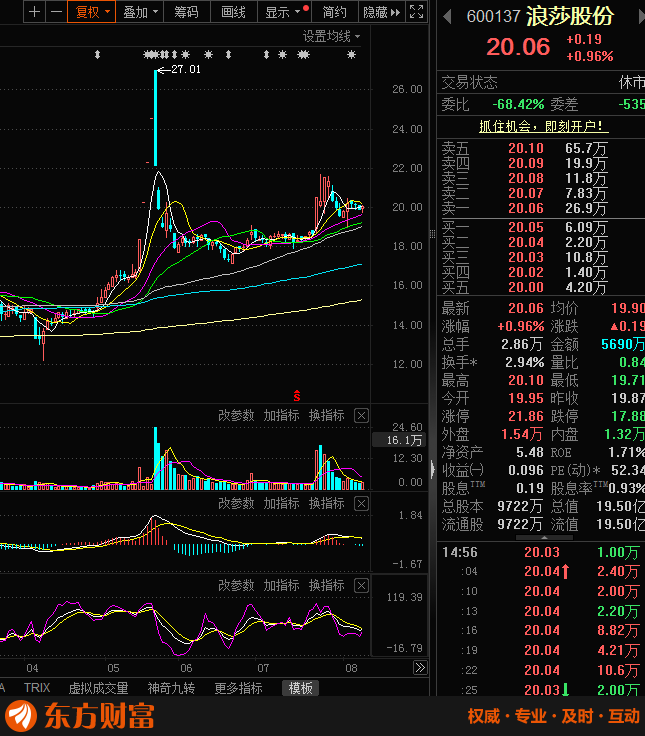Click the 画线 drawing tool button
This screenshot has width=645, height=736.
tap(234, 12)
